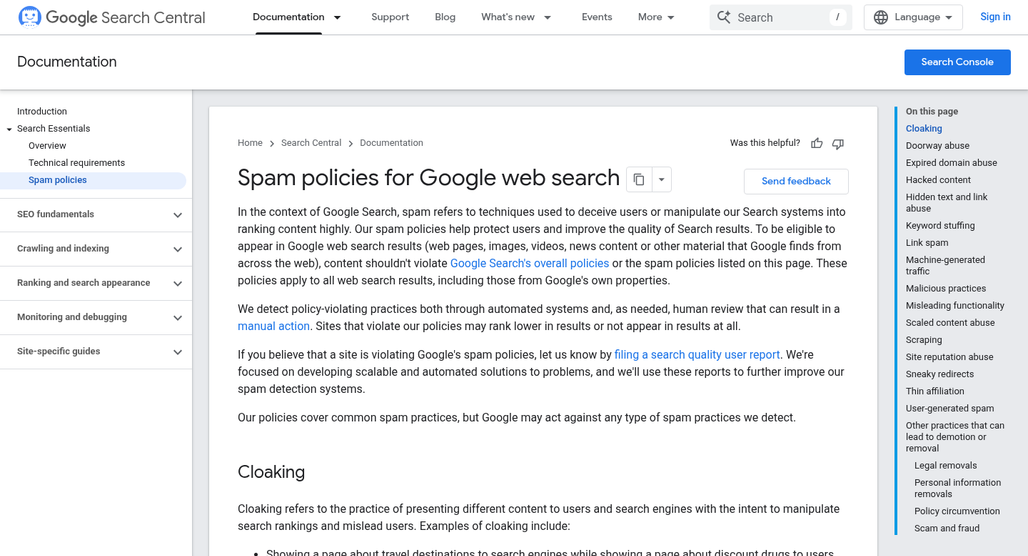
Task: Jump to Scaled content abuse section
Action: pyautogui.click(x=950, y=323)
